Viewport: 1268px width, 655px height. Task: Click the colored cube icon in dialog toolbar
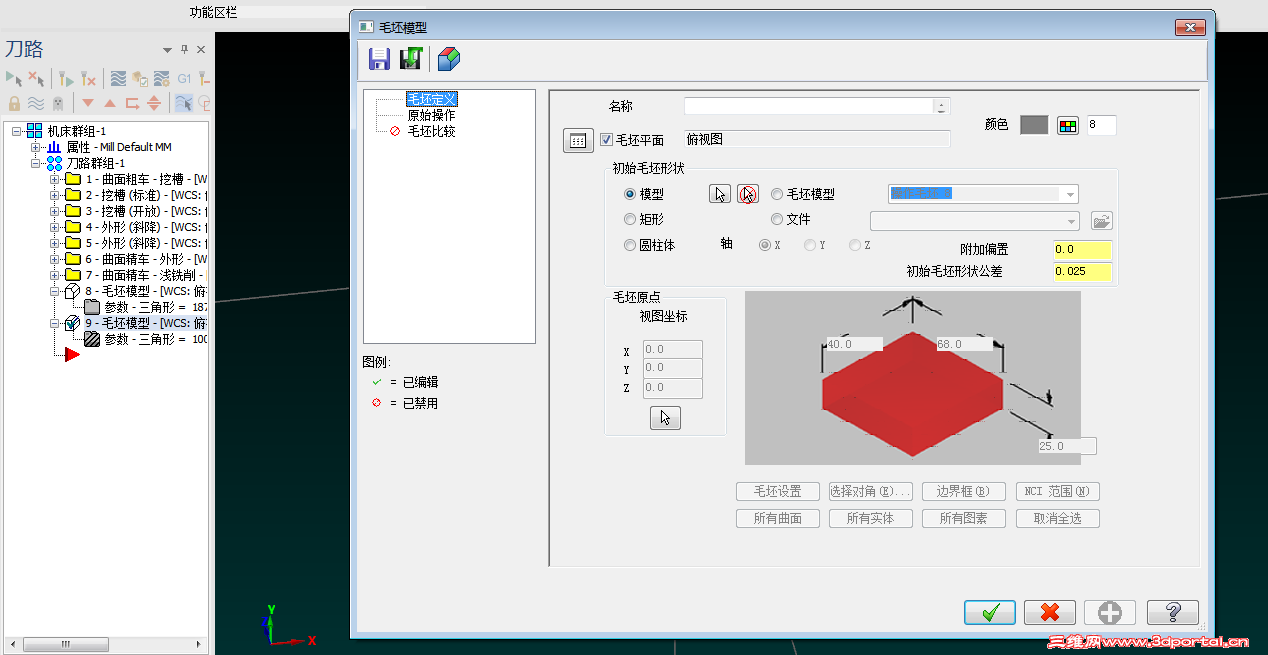click(447, 59)
